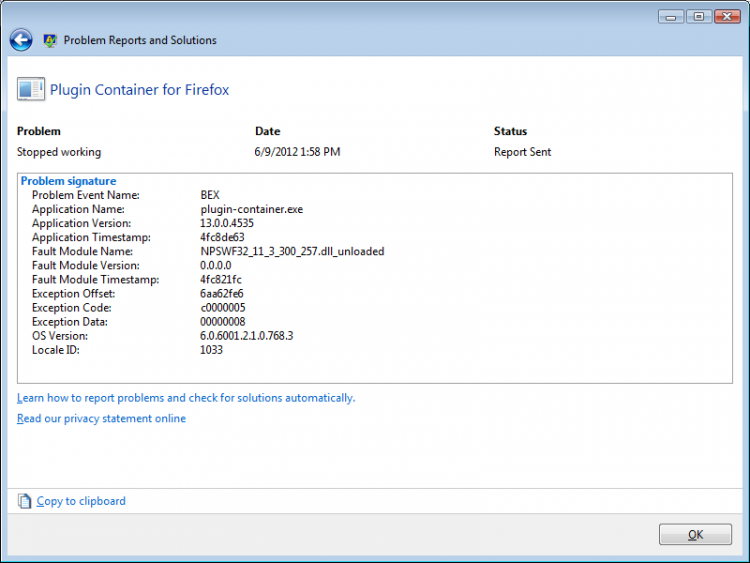Minimize the Problem Reports window
Image resolution: width=750 pixels, height=563 pixels.
coord(671,17)
